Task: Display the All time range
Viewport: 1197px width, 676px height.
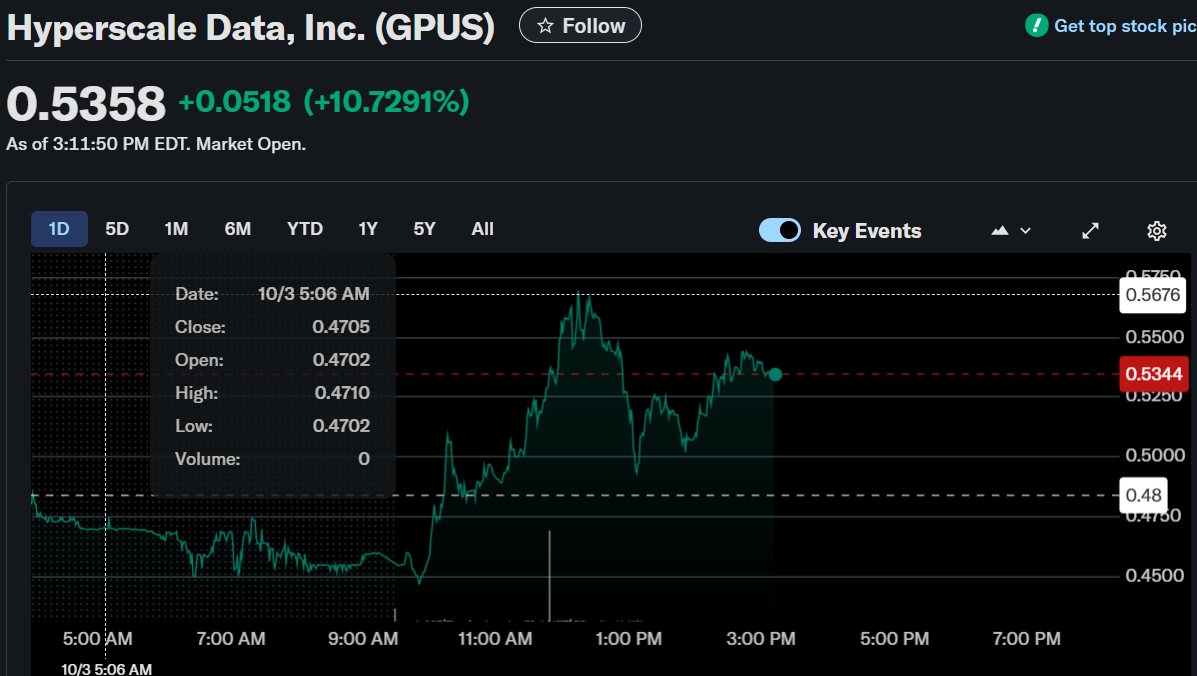Action: [x=482, y=229]
